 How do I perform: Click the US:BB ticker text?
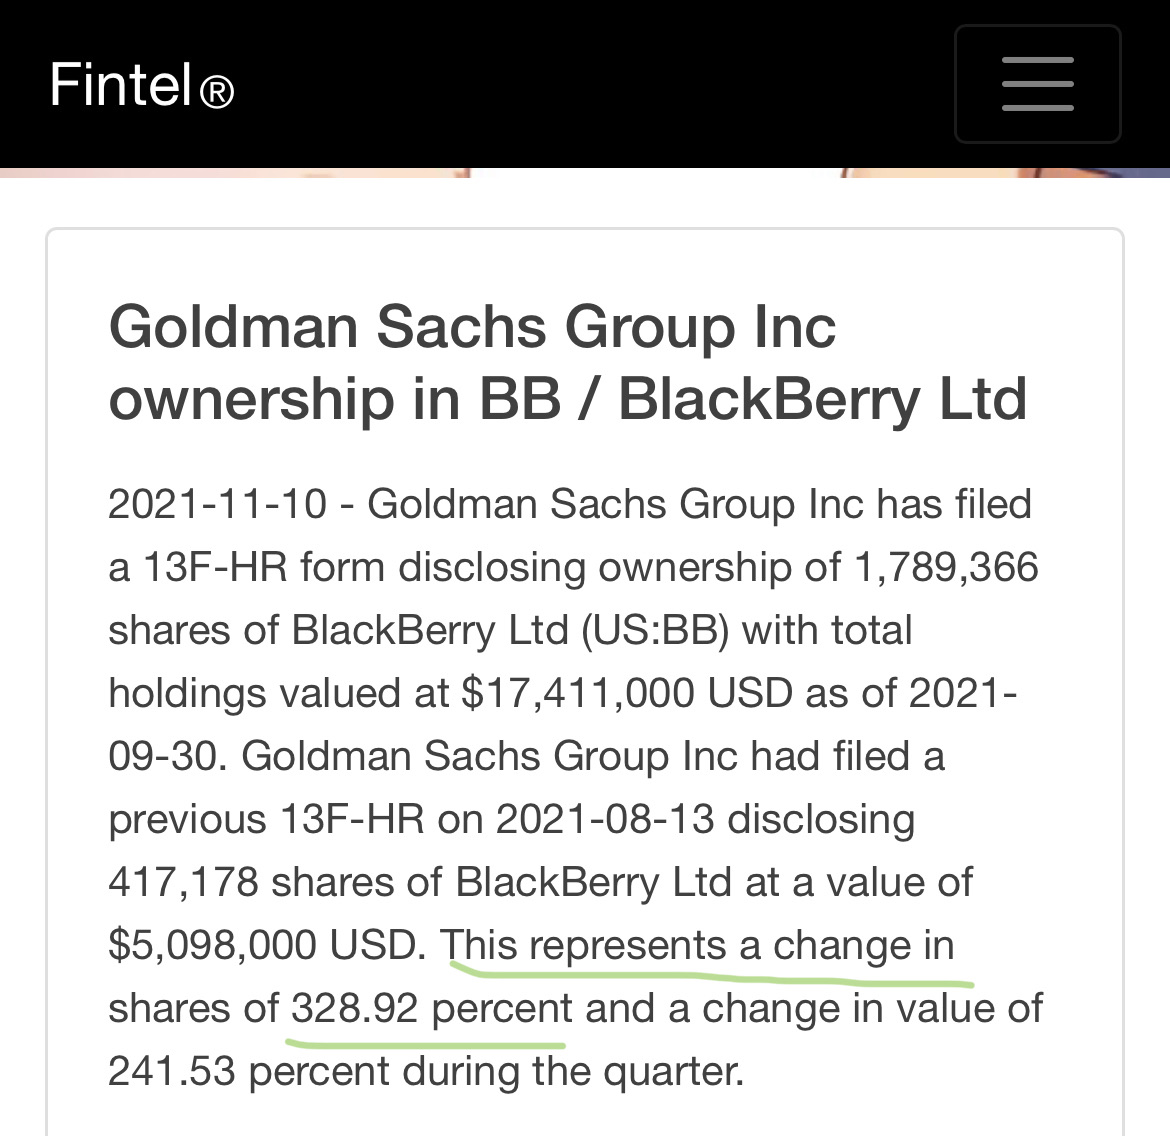tap(654, 631)
